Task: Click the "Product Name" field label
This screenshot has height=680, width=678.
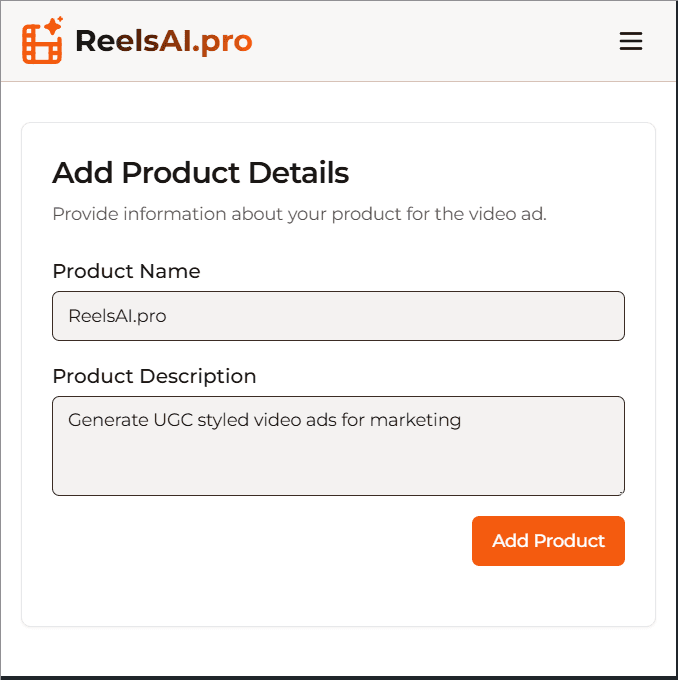Action: (x=126, y=271)
